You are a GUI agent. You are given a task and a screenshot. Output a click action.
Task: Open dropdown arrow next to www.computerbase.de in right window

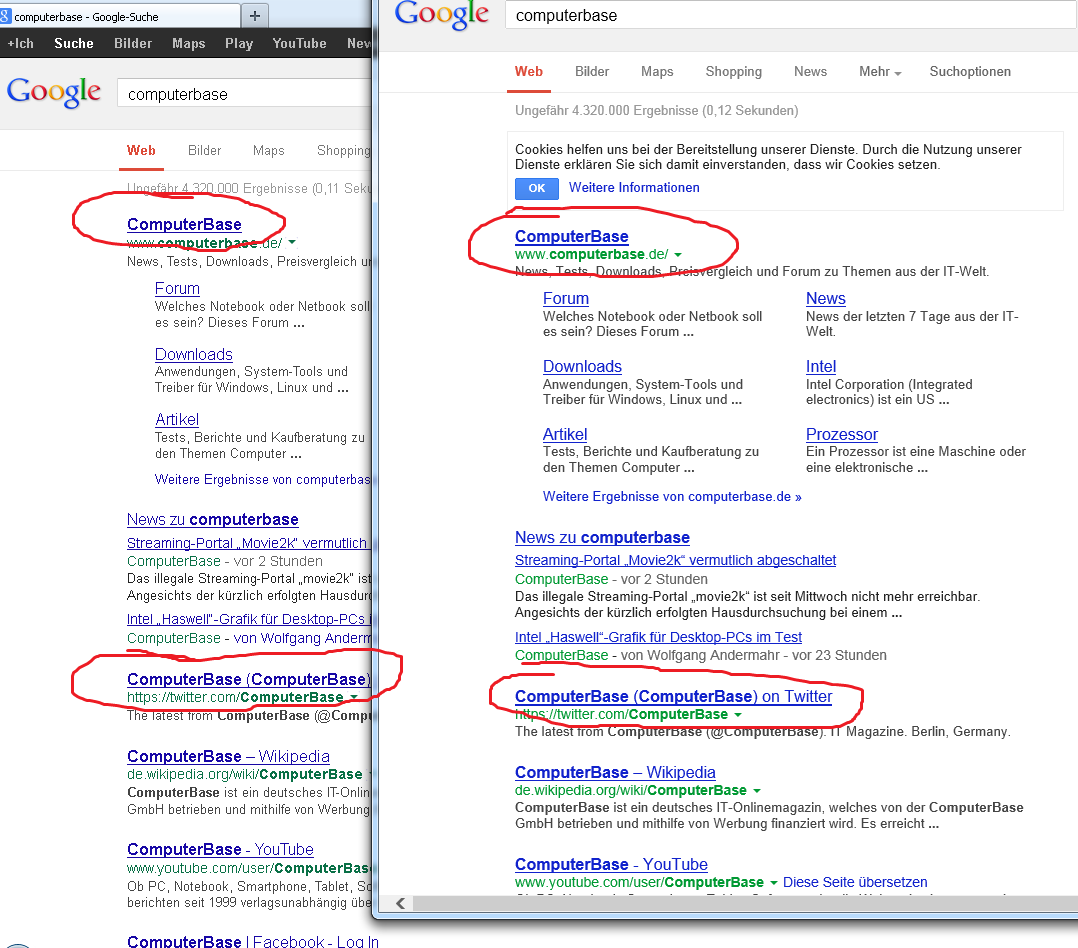point(678,254)
